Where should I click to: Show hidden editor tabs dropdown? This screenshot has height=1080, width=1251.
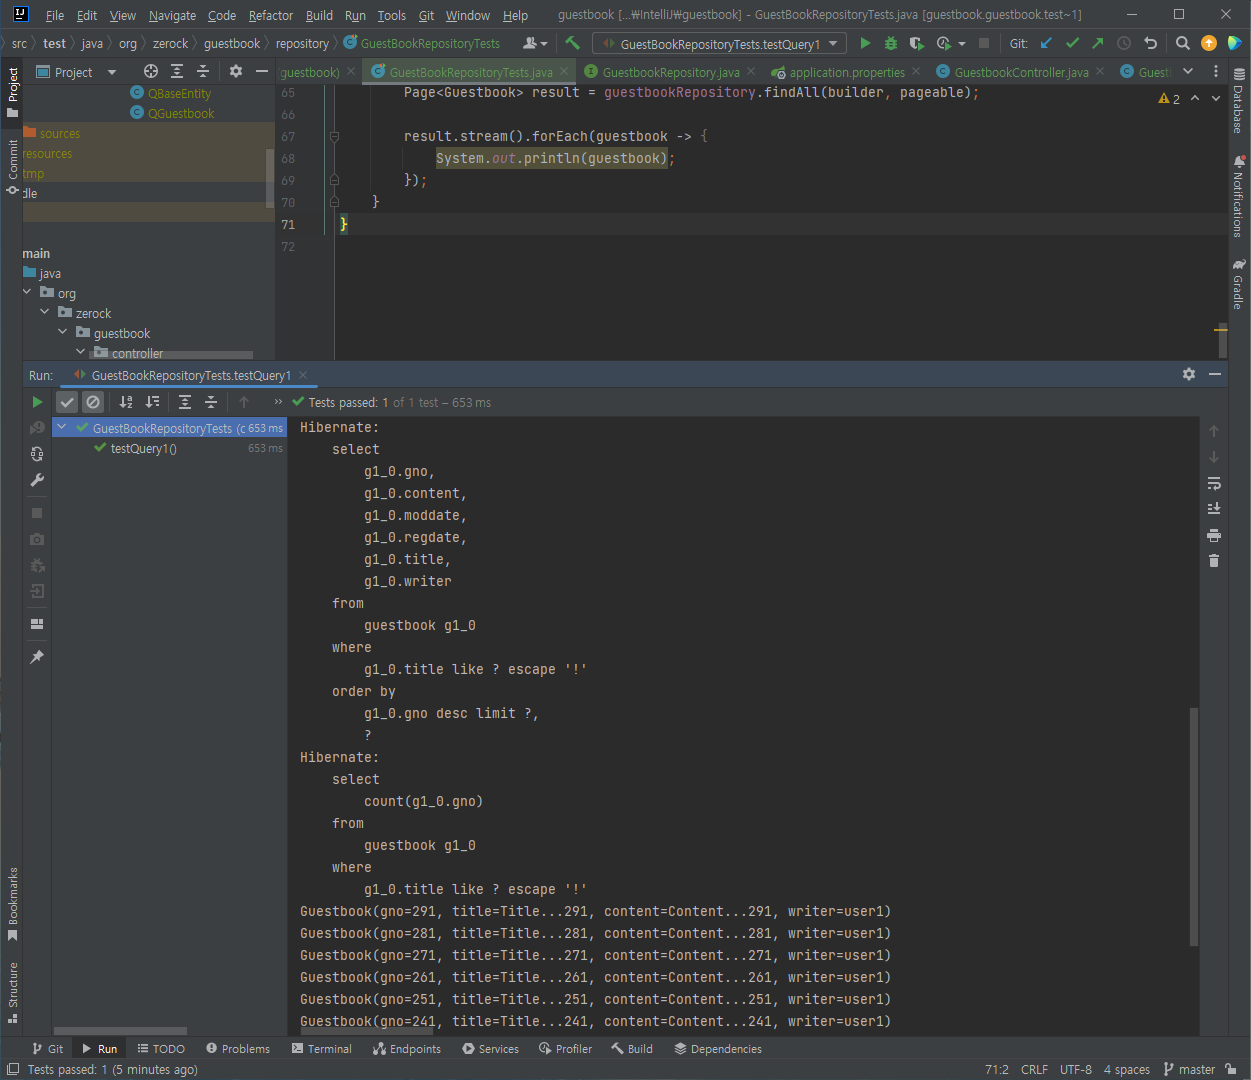[1188, 71]
